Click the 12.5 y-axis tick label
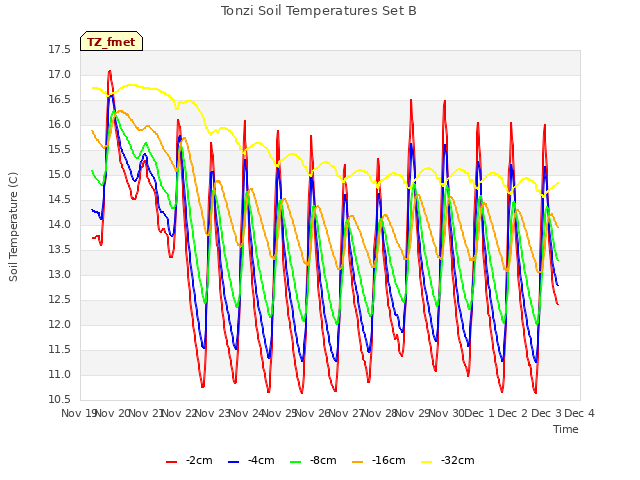 60,300
